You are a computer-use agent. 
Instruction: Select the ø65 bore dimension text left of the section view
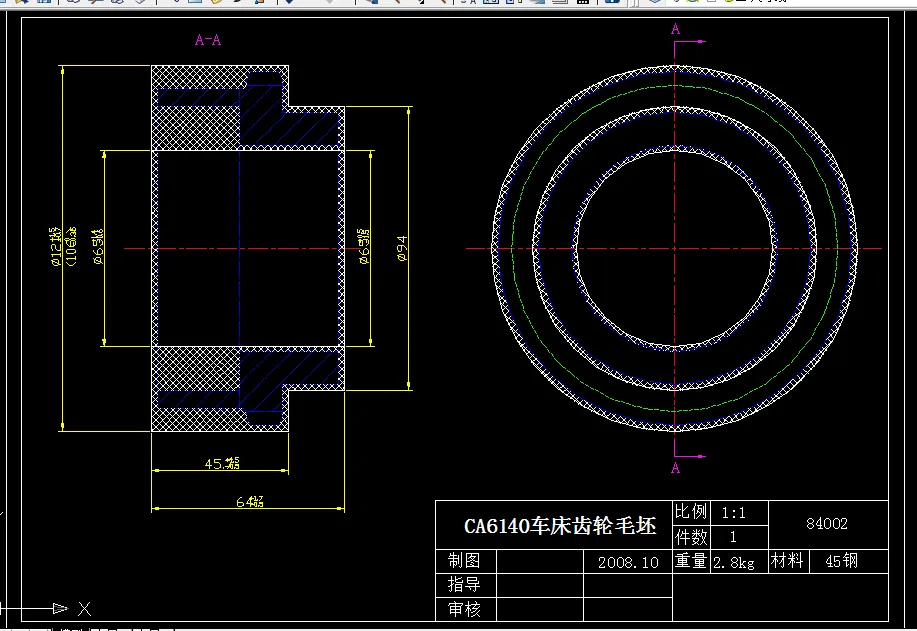click(98, 247)
